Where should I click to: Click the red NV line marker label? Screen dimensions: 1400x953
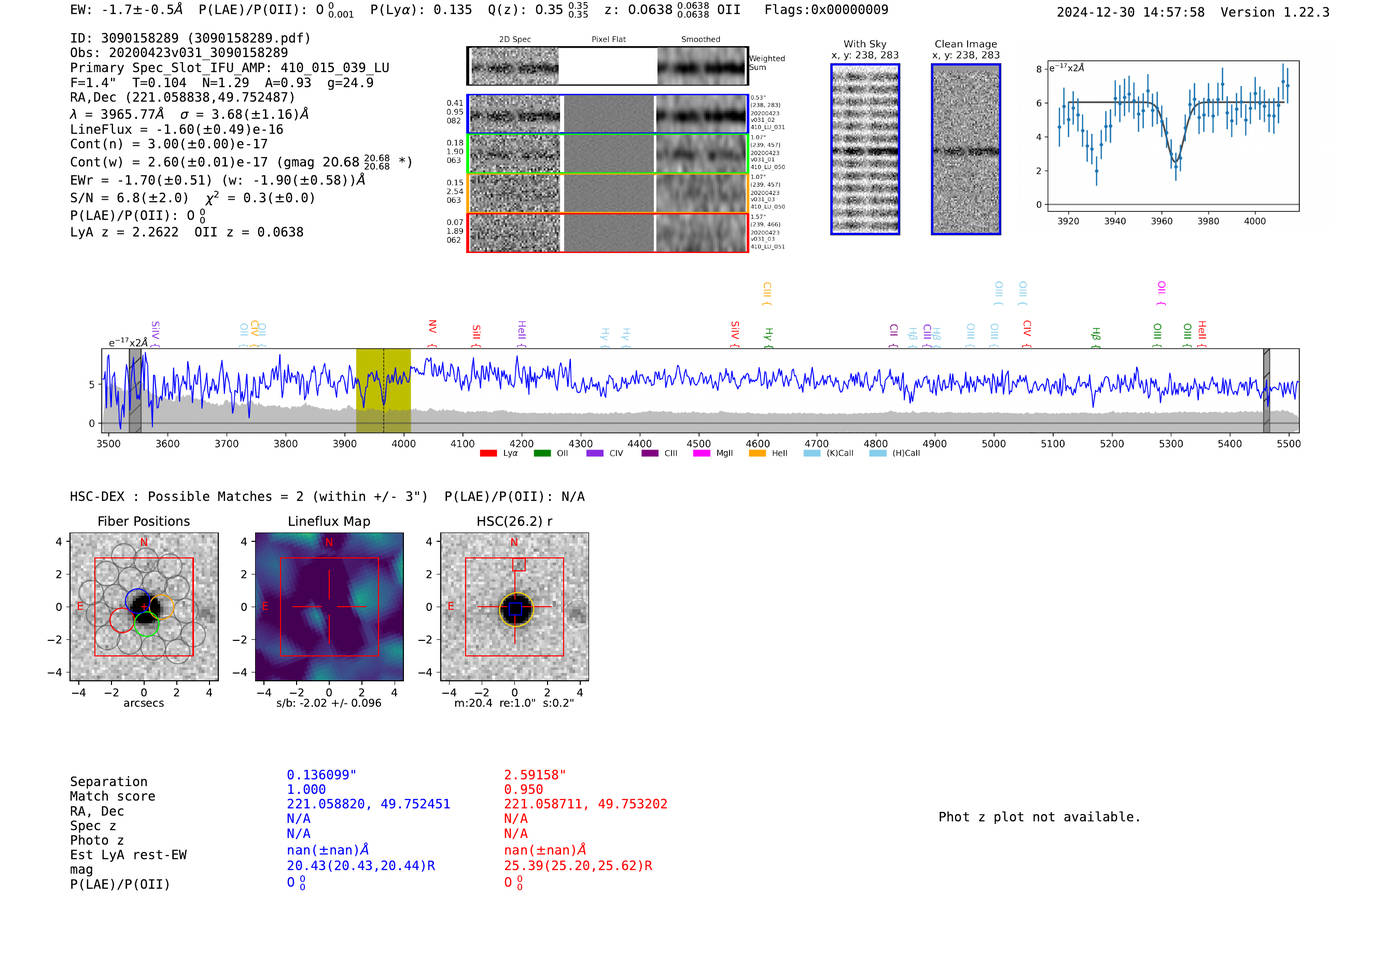(x=432, y=328)
